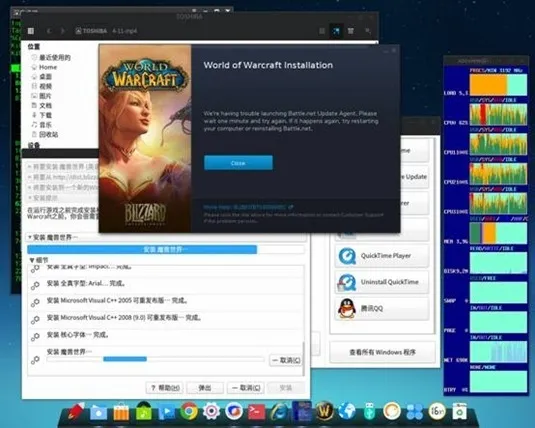Click the teal USB device dock icon

coord(369,411)
